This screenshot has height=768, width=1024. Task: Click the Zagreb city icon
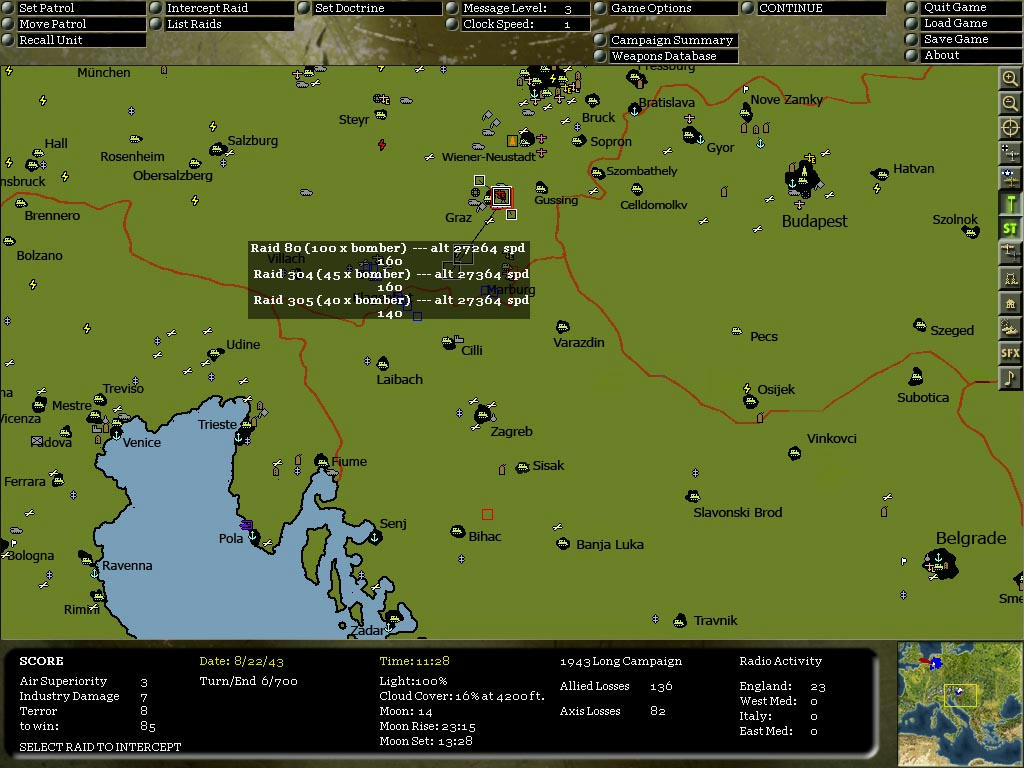[x=483, y=413]
